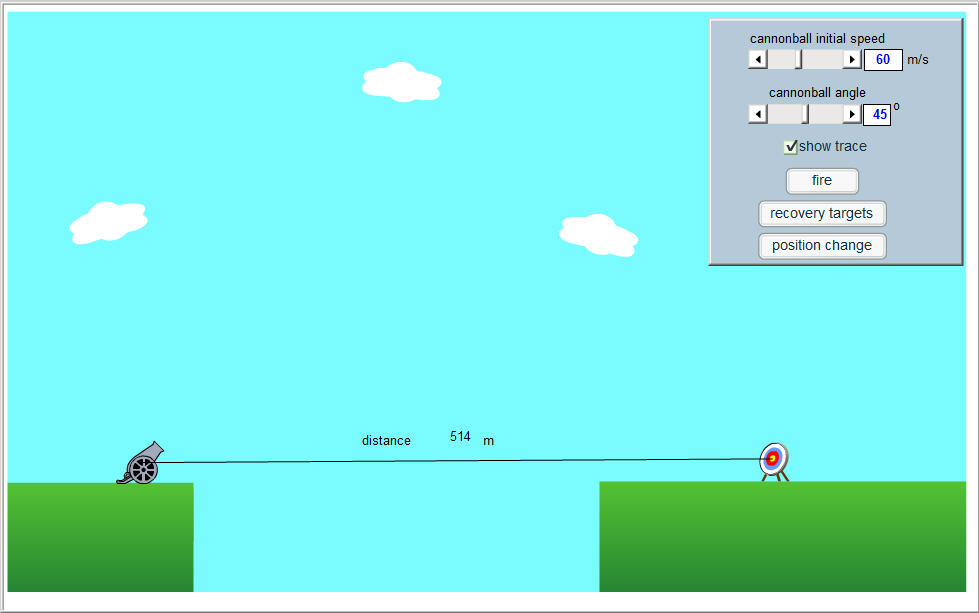Viewport: 979px width, 613px height.
Task: Click the show trace label text
Action: (831, 146)
